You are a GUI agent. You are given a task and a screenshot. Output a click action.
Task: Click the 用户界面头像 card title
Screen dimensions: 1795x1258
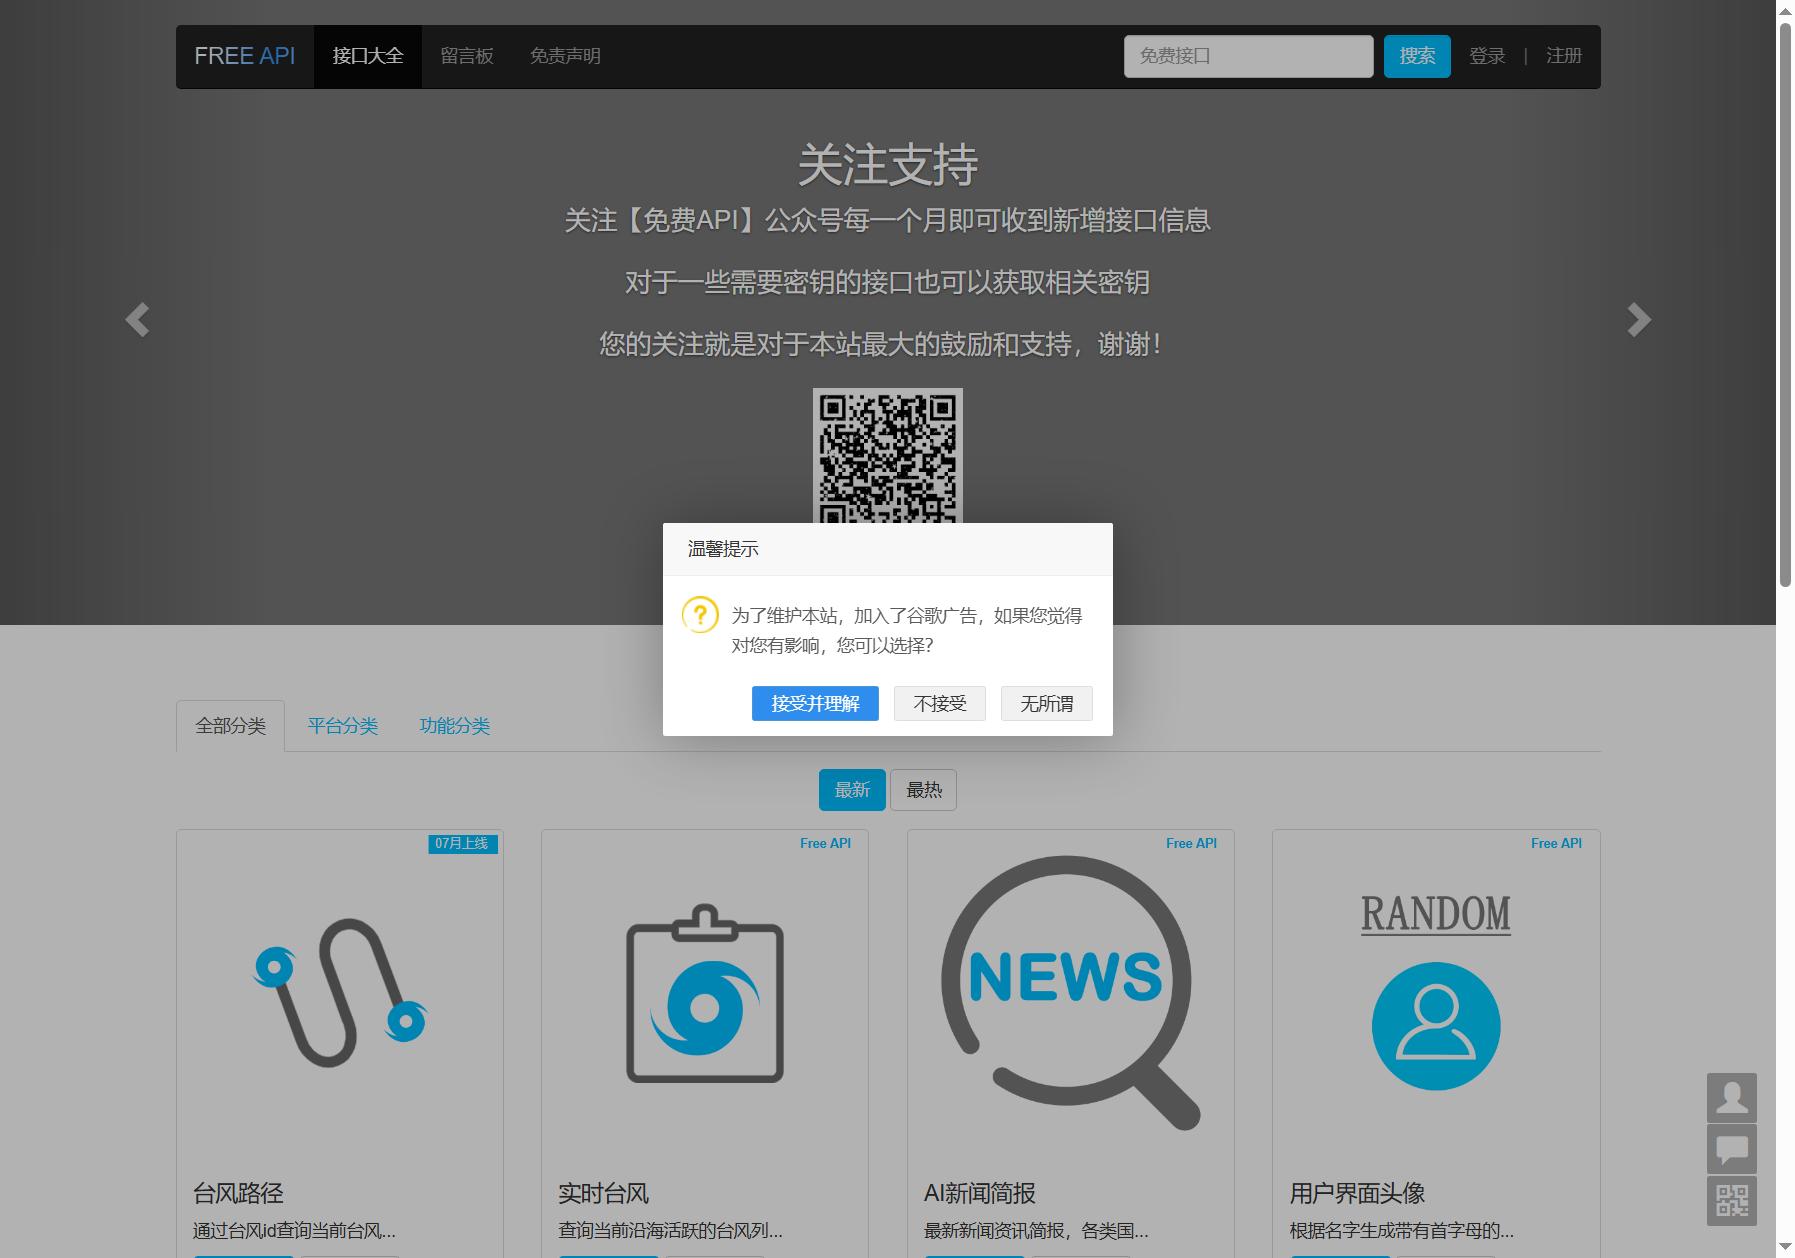pyautogui.click(x=1357, y=1193)
